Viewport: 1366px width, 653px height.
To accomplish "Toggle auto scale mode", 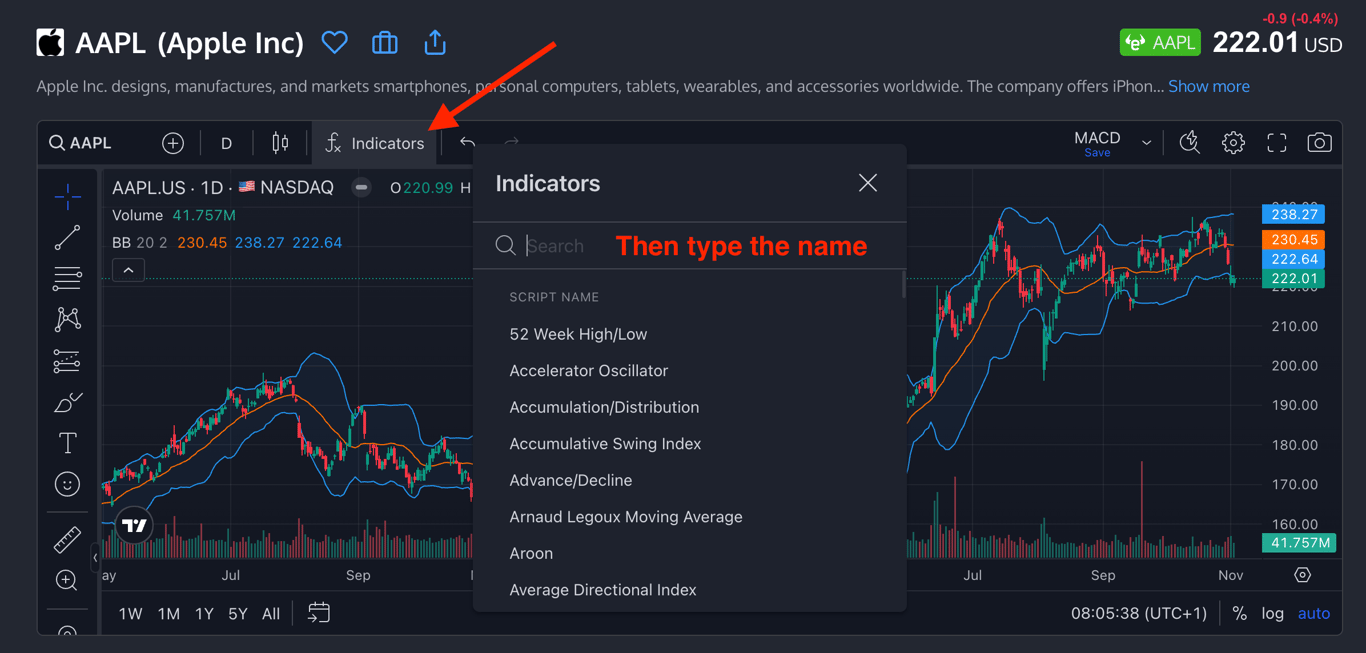I will tap(1314, 614).
